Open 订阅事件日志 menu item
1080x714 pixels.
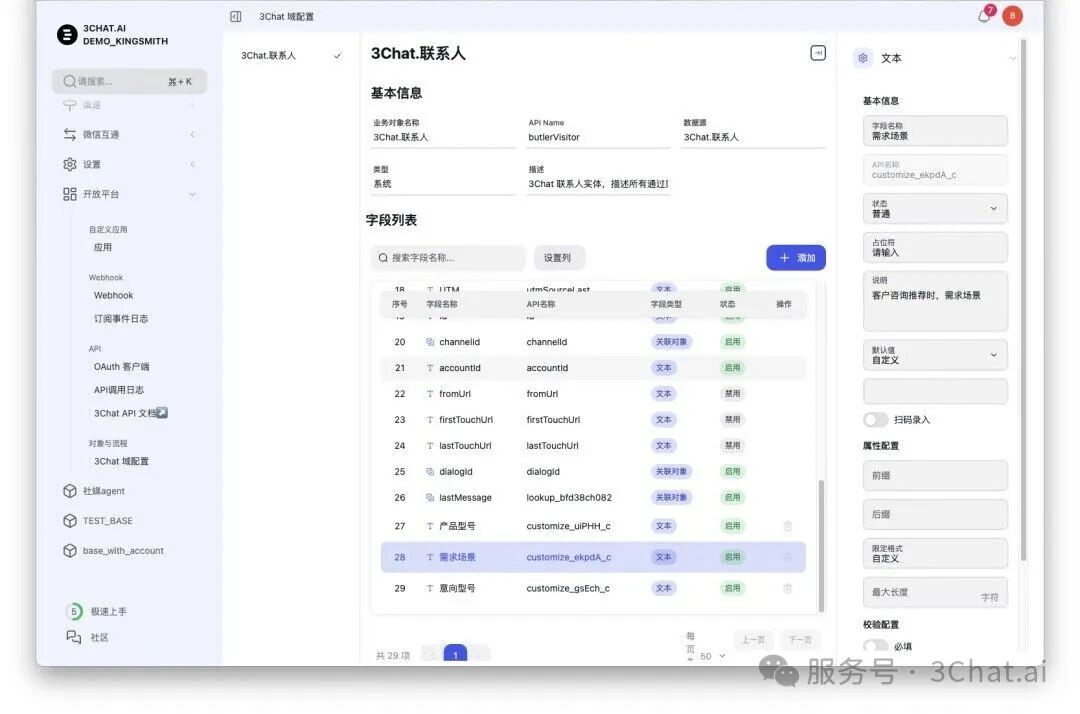coord(121,319)
